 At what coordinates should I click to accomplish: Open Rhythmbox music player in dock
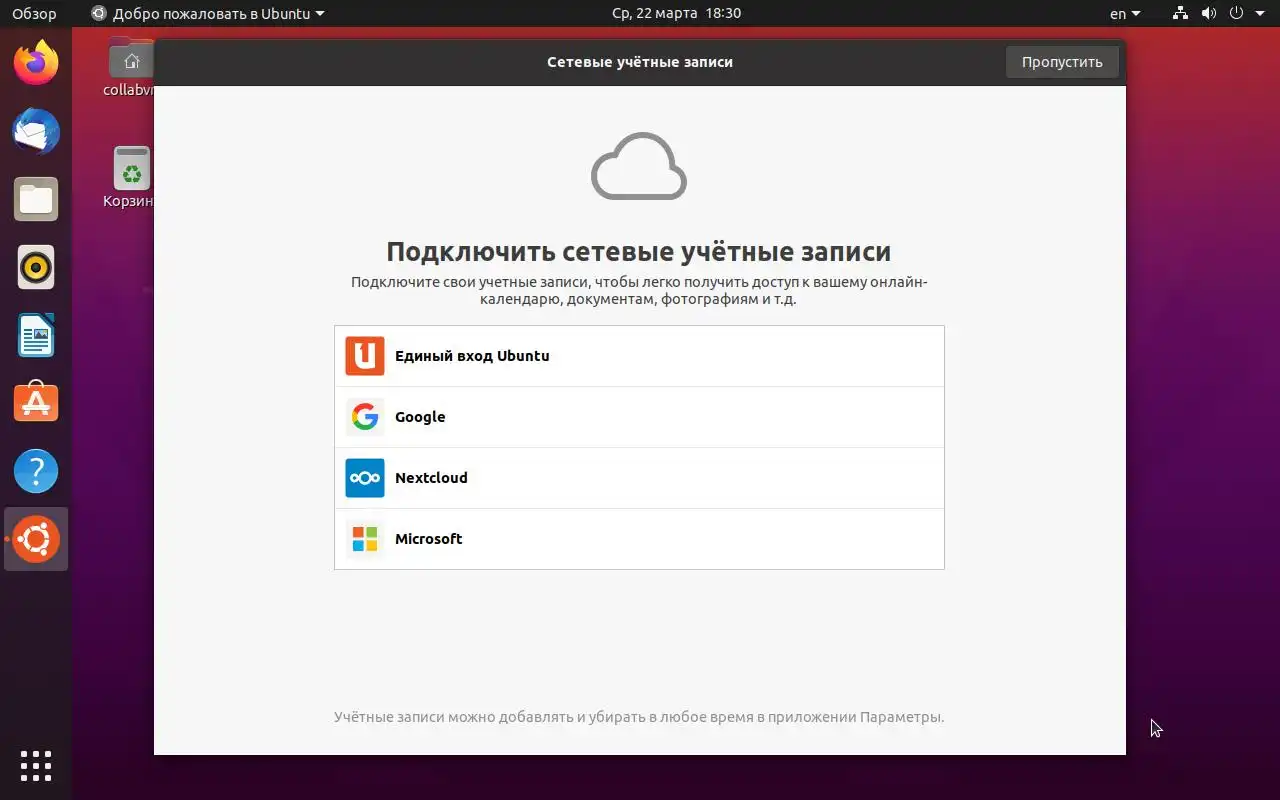(x=36, y=268)
